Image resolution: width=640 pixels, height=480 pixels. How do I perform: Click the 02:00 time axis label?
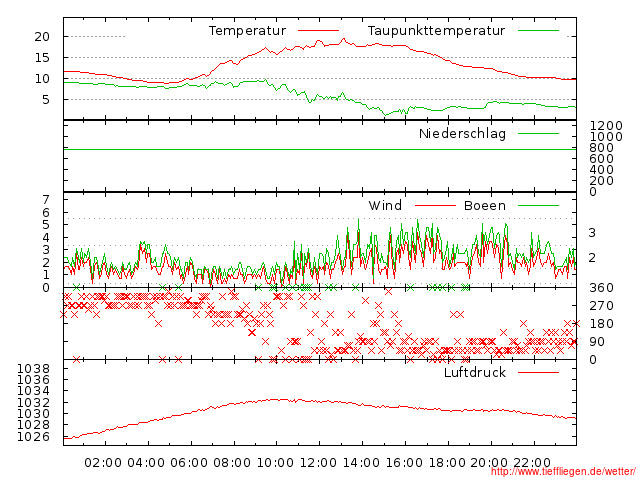103,463
